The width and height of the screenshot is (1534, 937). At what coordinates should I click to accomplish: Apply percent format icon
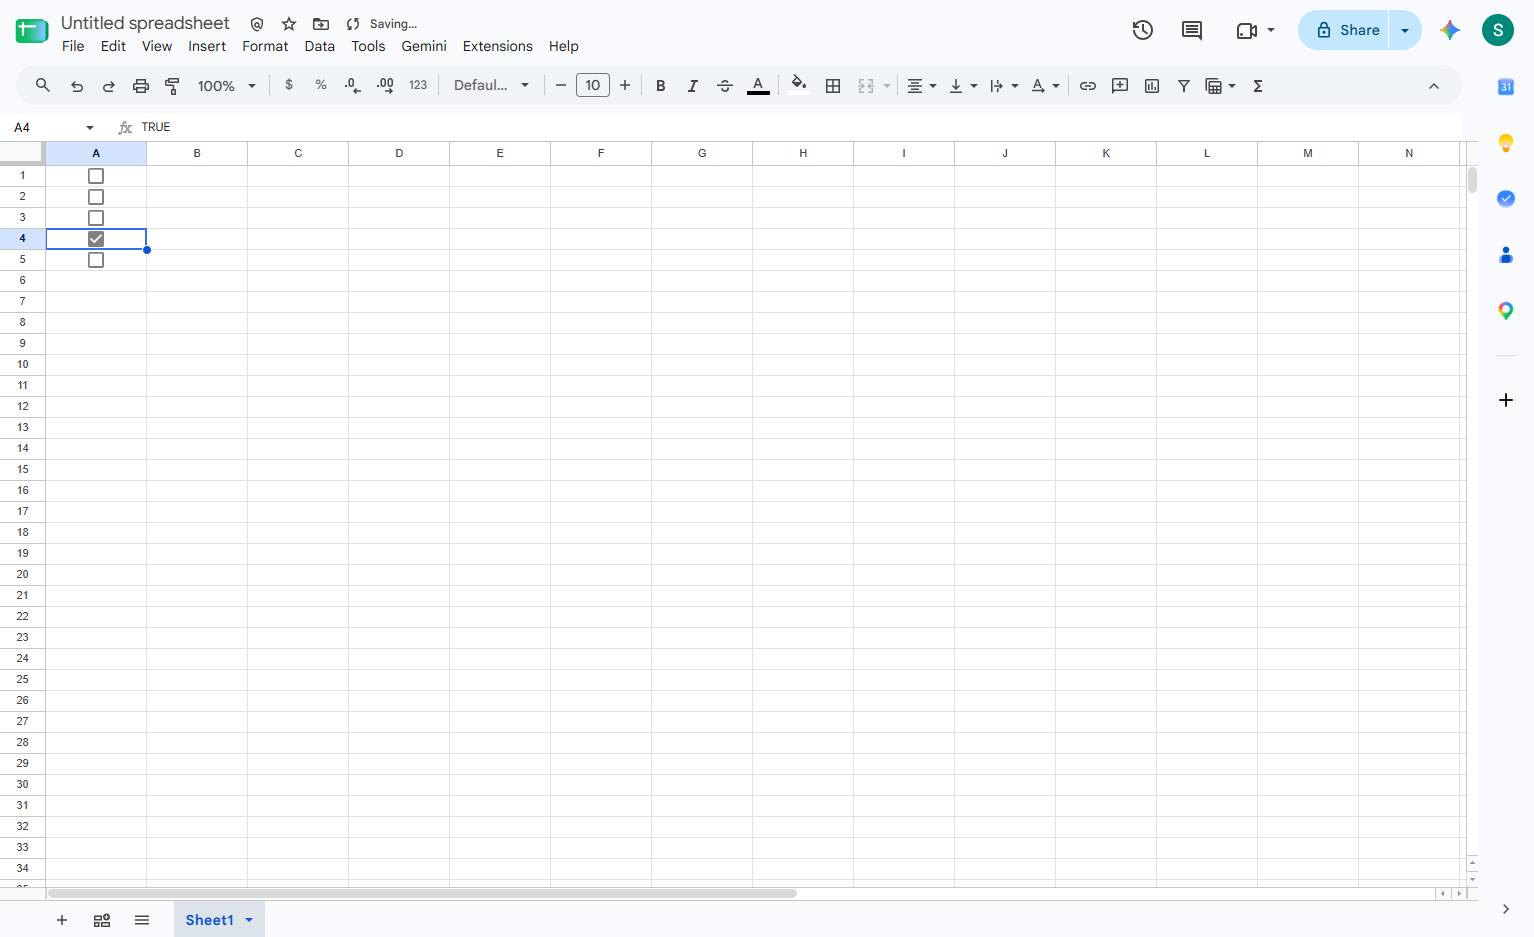(x=321, y=85)
